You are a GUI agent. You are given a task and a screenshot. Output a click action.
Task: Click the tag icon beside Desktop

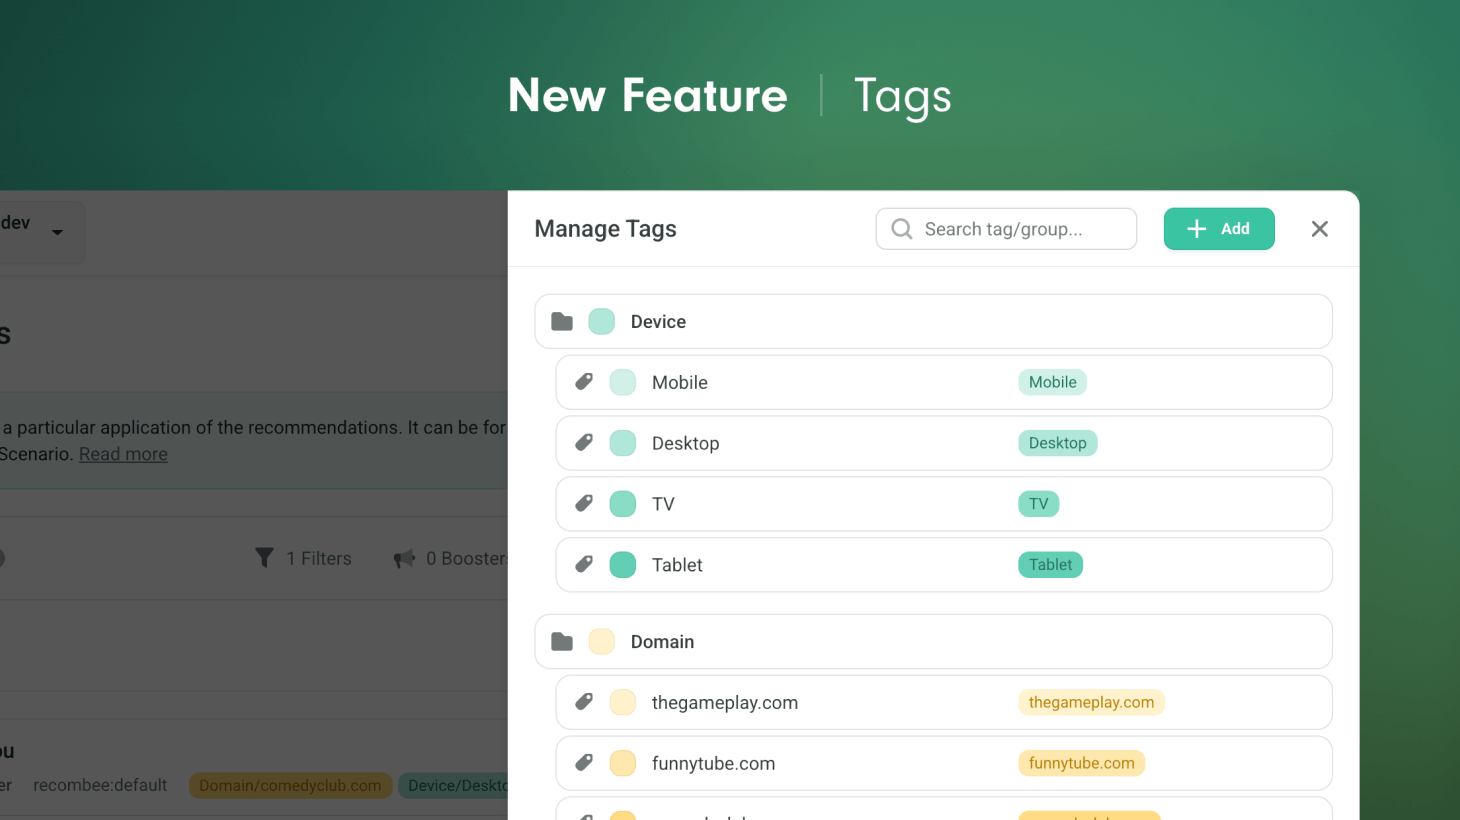pyautogui.click(x=584, y=443)
